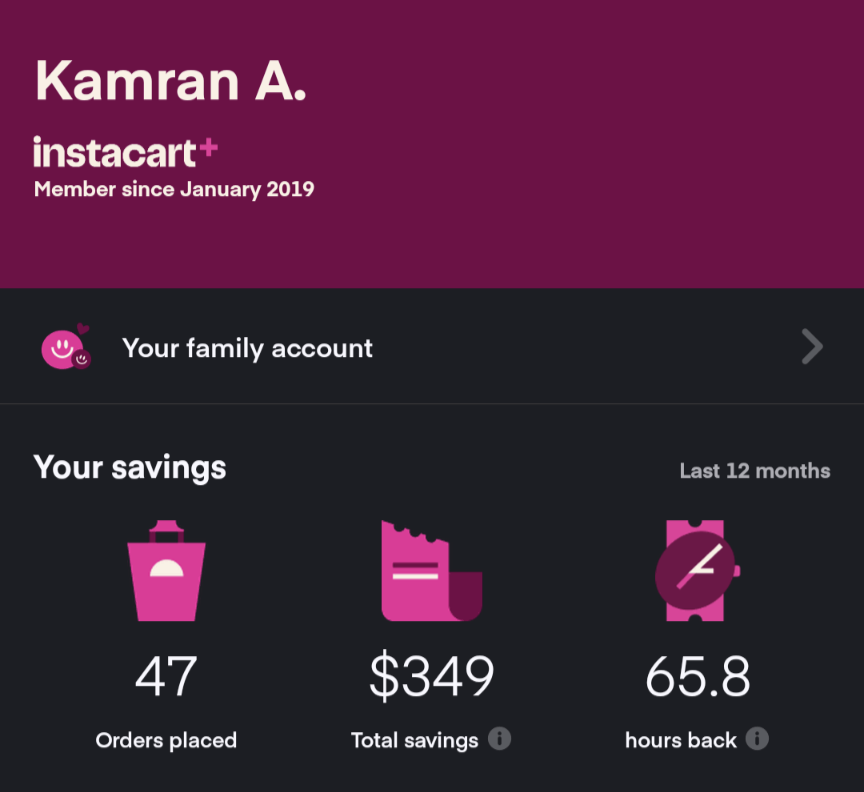Select the $349 total savings amount

click(431, 676)
